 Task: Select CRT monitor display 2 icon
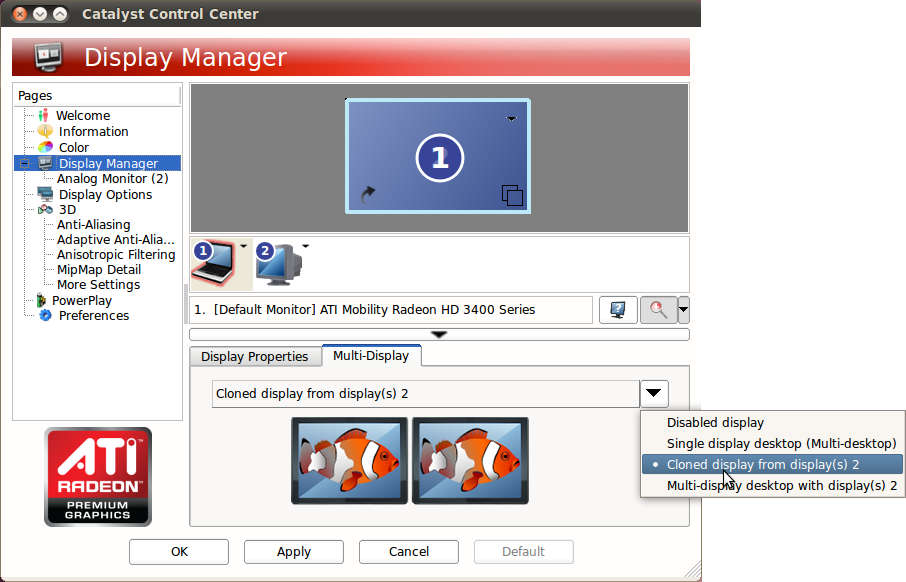280,264
